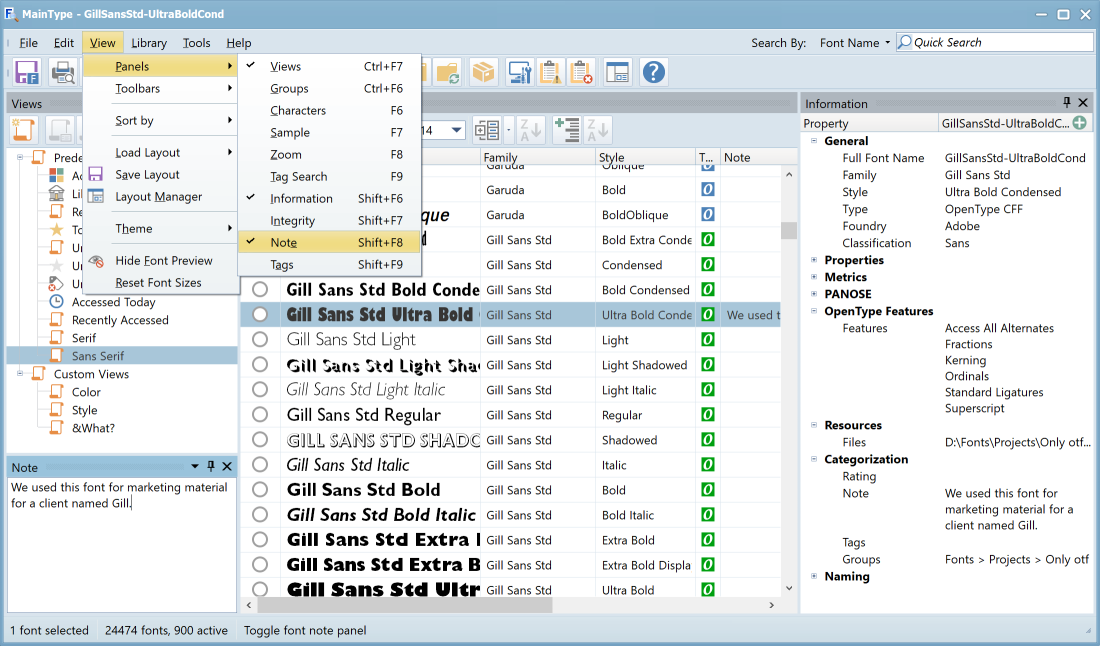1100x646 pixels.
Task: Click the clipboard with warning icon
Action: click(550, 72)
